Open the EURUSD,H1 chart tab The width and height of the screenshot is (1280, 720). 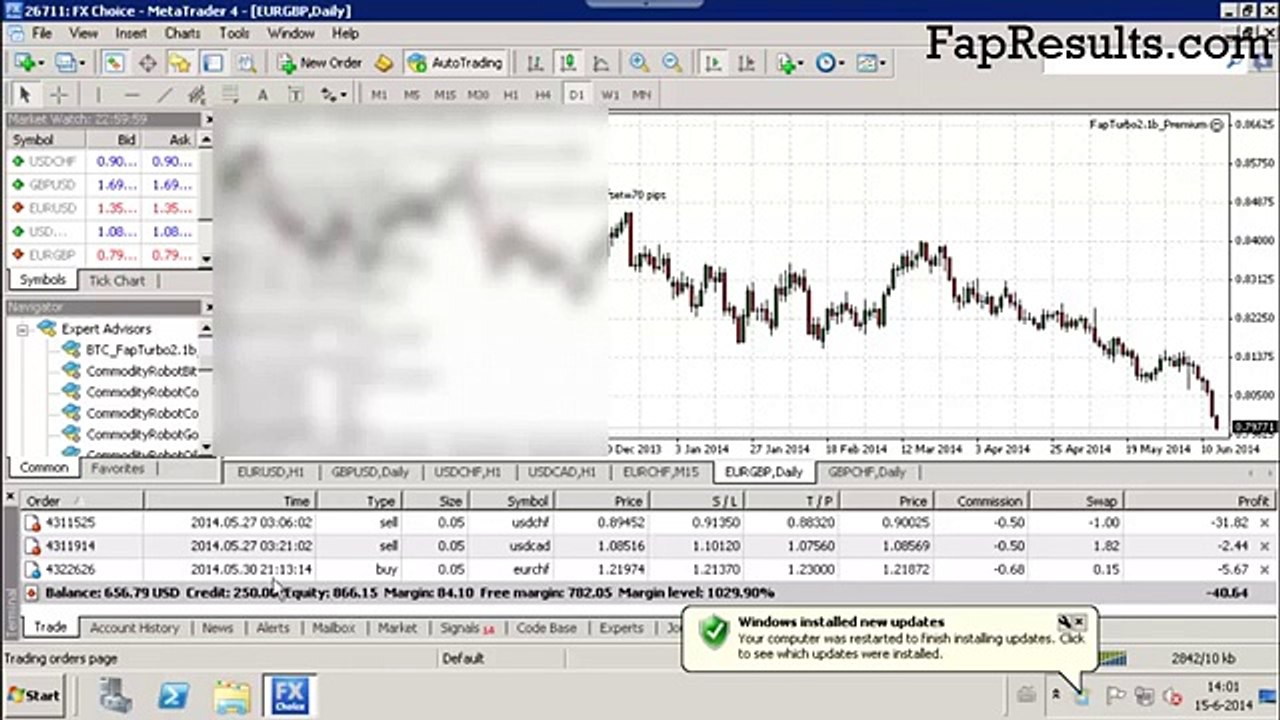point(271,472)
